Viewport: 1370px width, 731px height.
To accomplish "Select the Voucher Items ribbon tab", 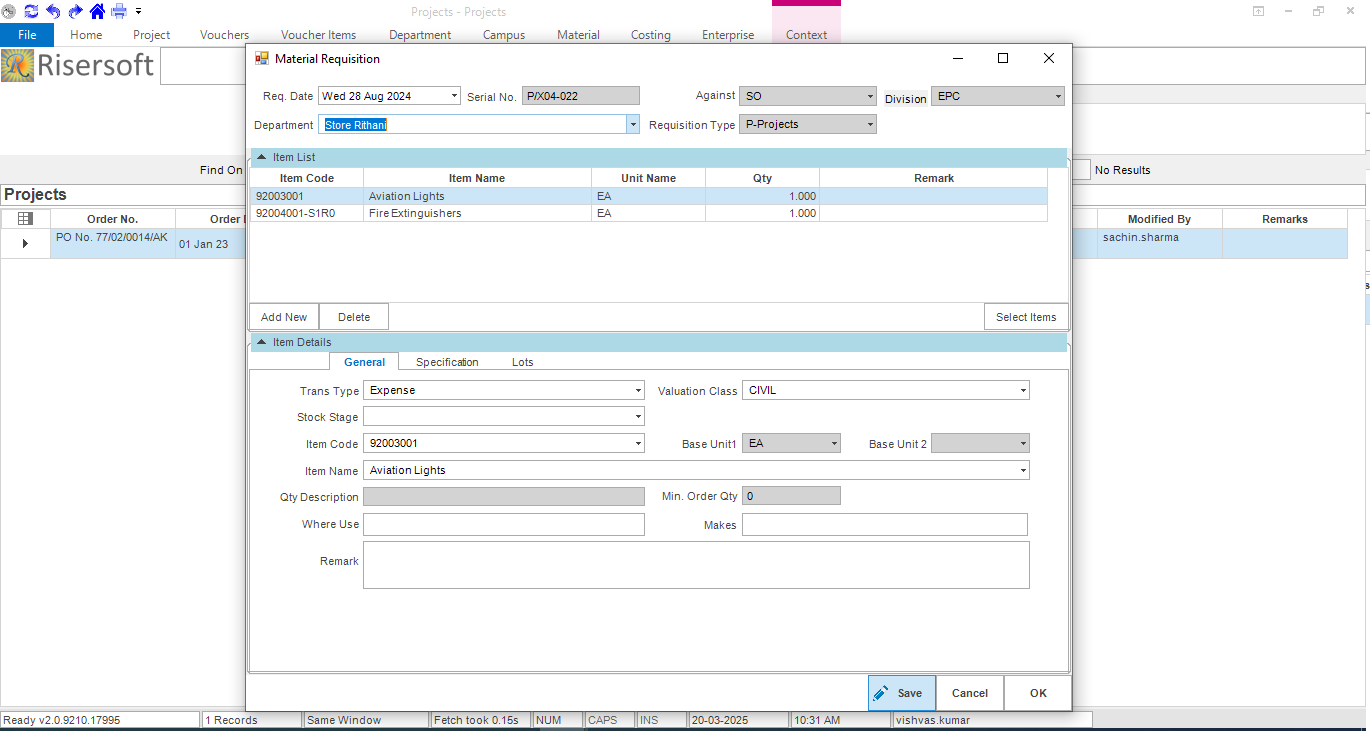I will (318, 34).
